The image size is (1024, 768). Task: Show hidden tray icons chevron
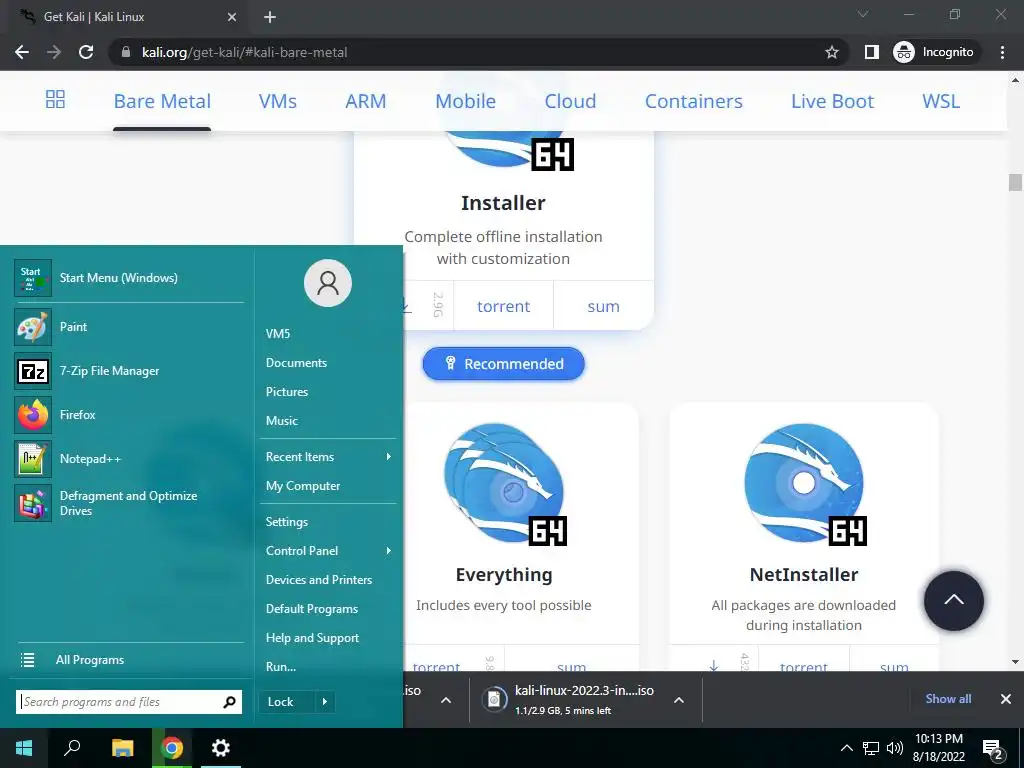point(846,748)
